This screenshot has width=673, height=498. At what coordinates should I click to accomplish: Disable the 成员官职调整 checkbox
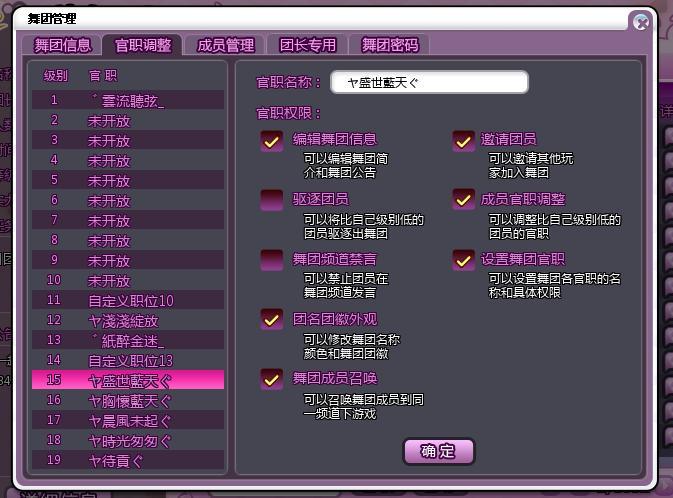point(464,200)
